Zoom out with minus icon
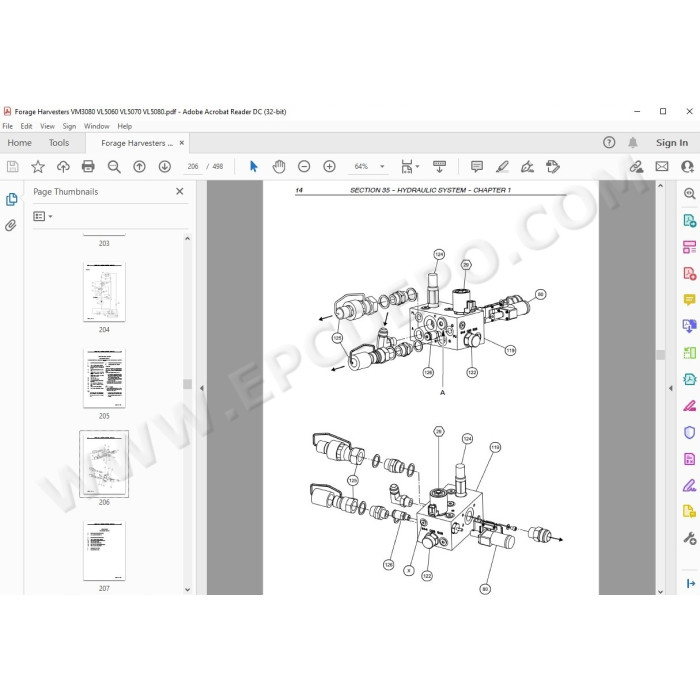This screenshot has height=700, width=700. [304, 167]
